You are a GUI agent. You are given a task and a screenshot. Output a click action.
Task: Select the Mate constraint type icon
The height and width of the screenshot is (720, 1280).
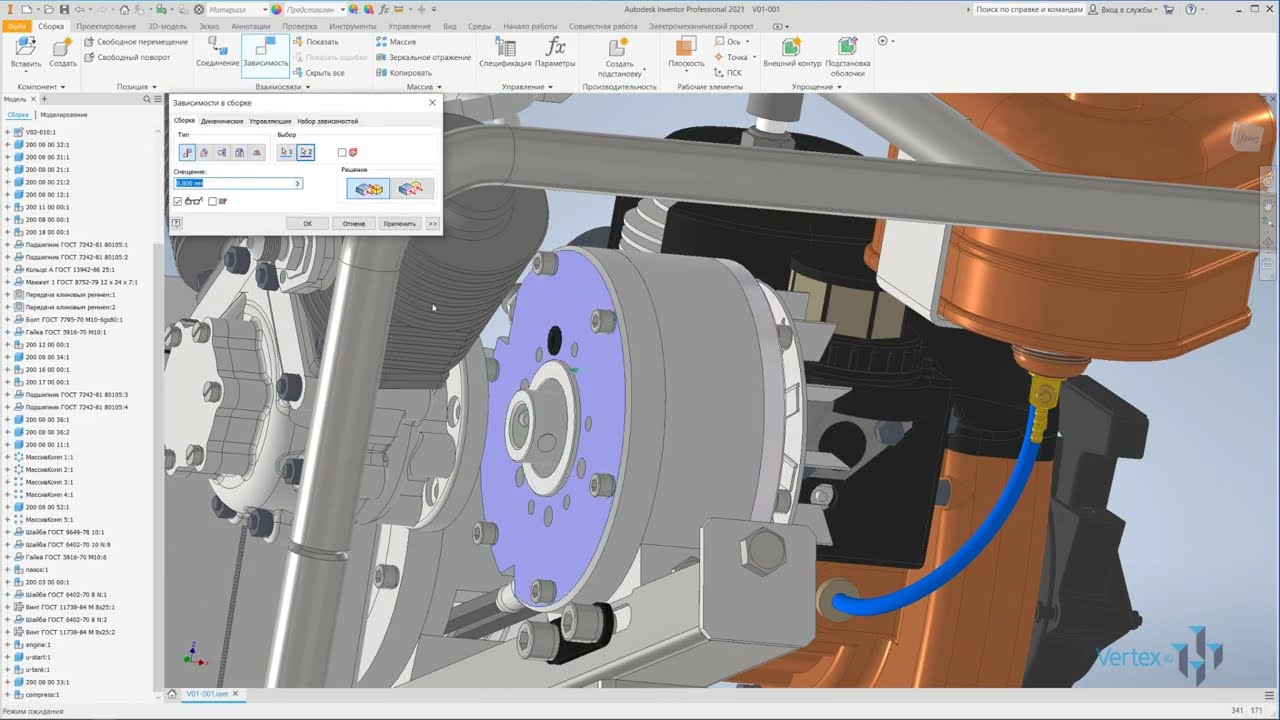(x=187, y=153)
